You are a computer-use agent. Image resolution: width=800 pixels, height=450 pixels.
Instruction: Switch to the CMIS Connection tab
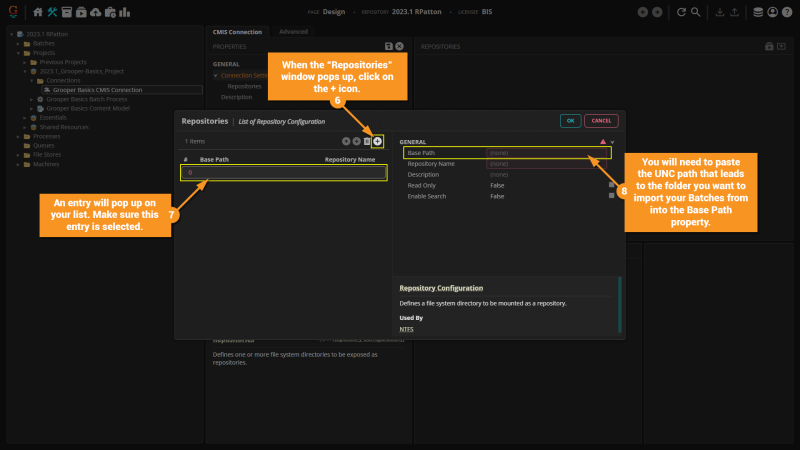click(x=237, y=32)
